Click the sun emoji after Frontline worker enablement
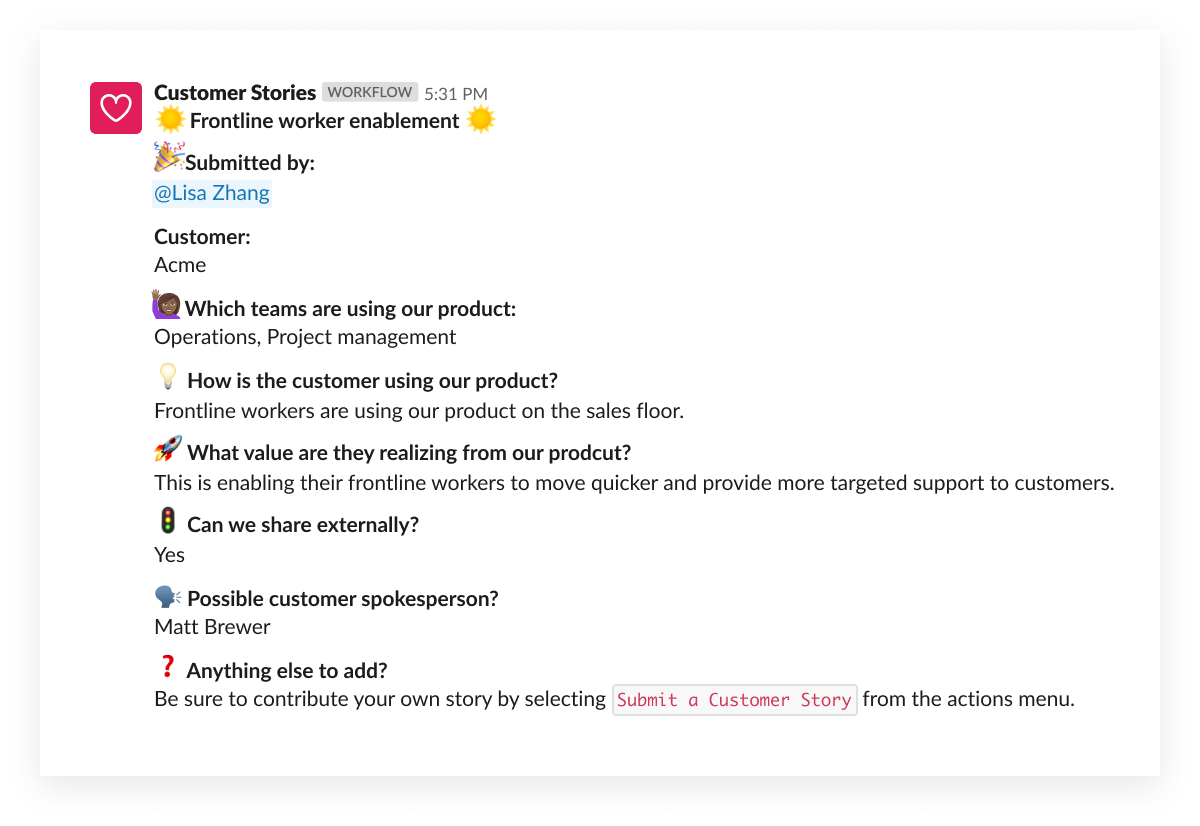Viewport: 1200px width, 826px height. pos(481,121)
